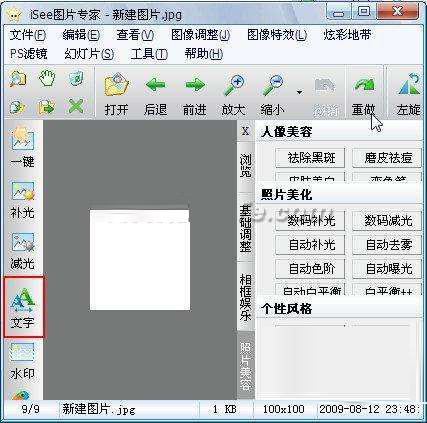Image resolution: width=427 pixels, height=423 pixels.
Task: Zoom out with the 缩小 magnifier
Action: tap(273, 85)
